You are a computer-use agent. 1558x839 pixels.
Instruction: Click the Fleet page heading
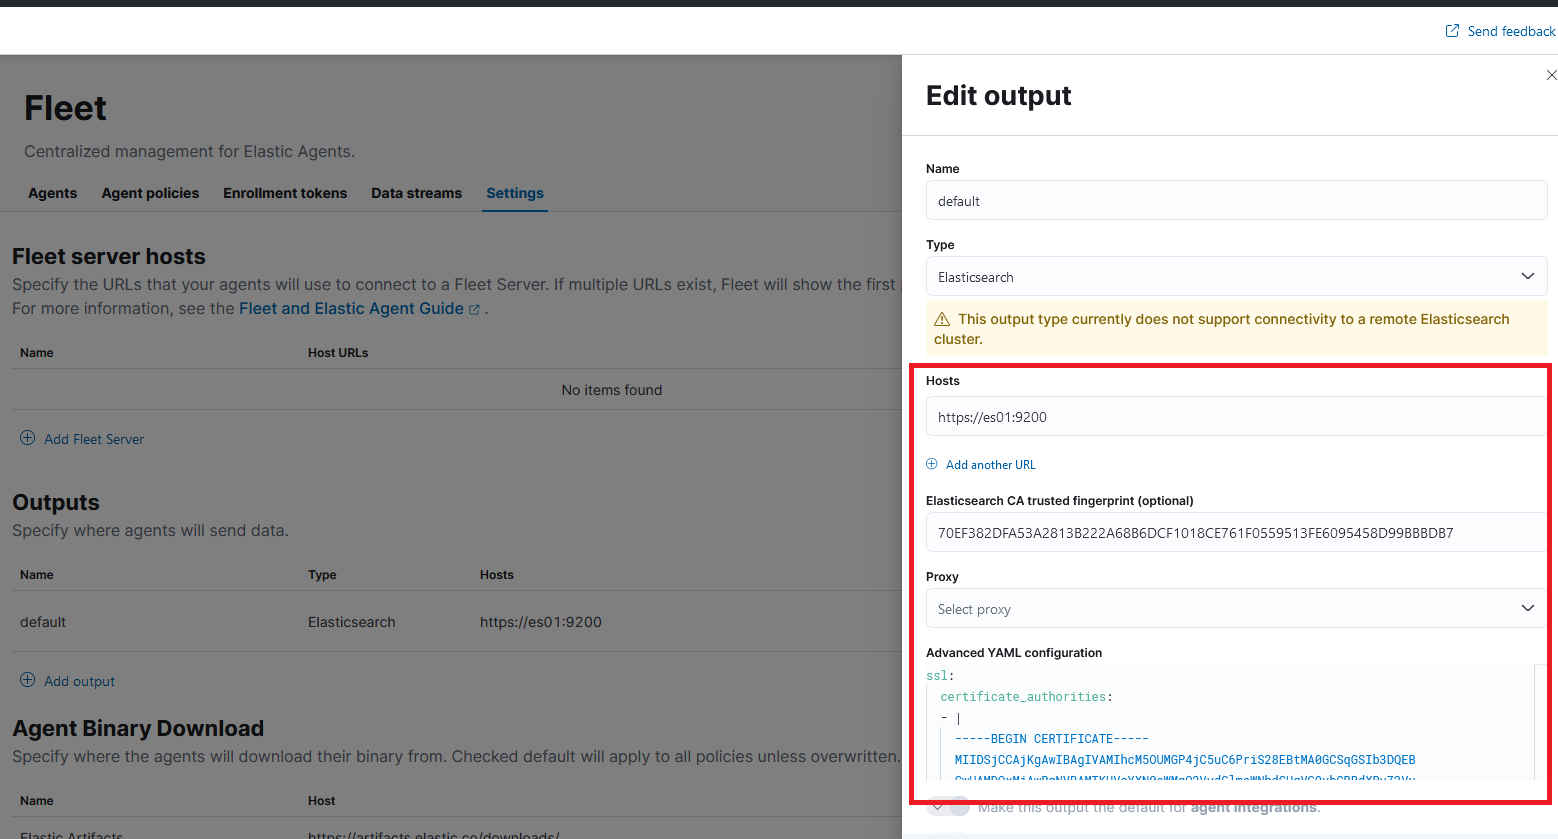pyautogui.click(x=65, y=108)
